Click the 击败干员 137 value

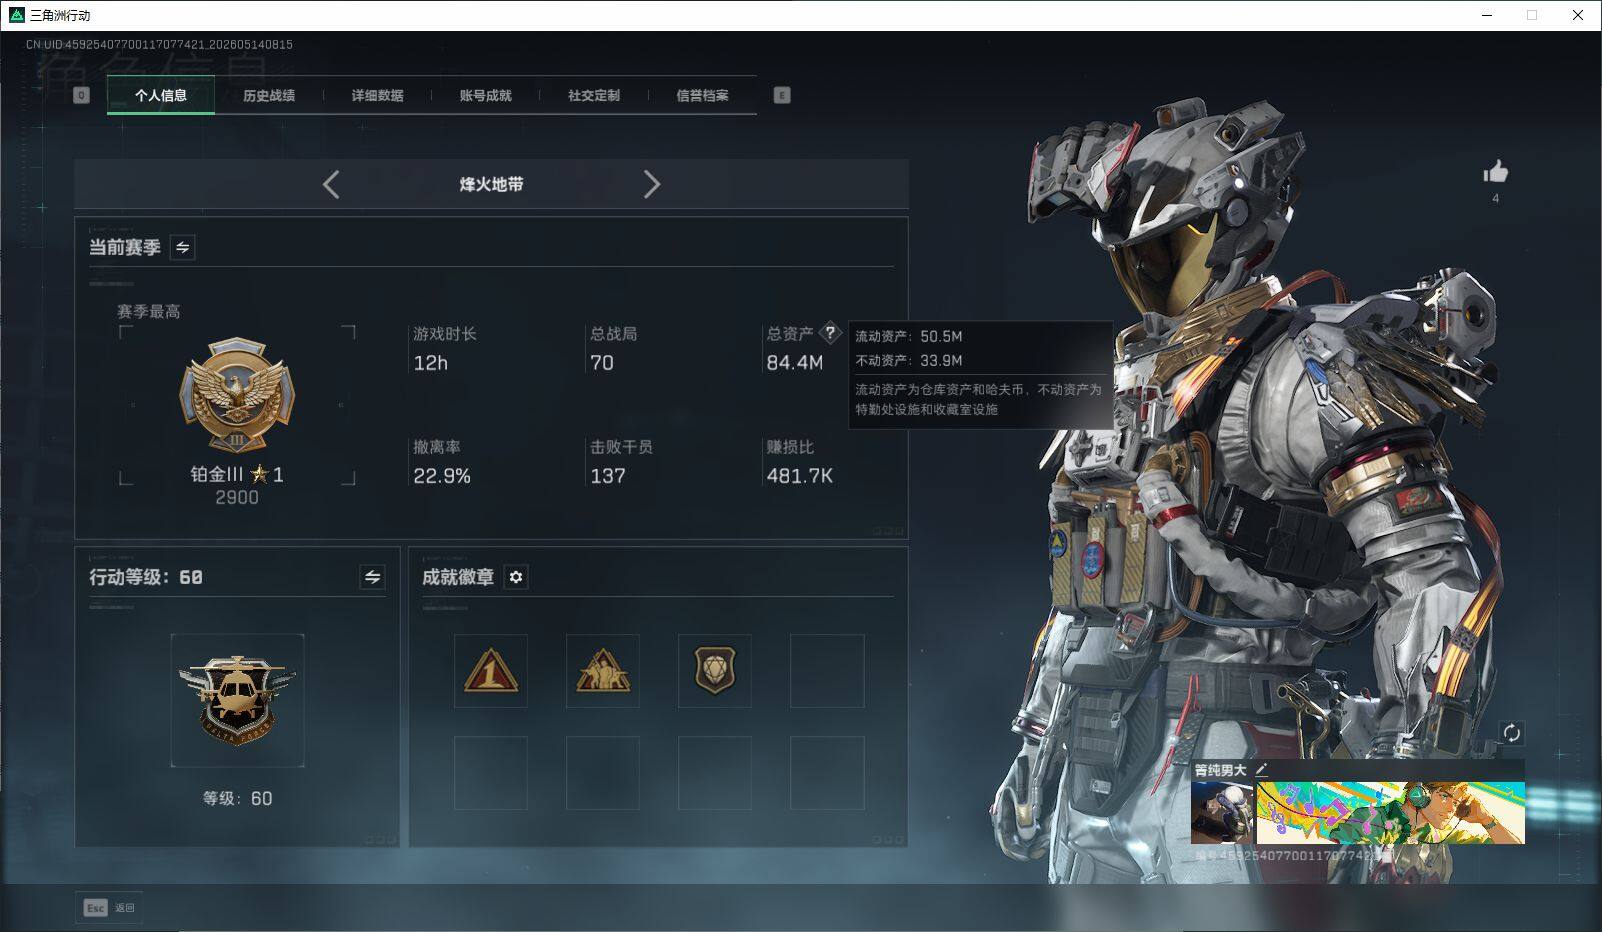(x=608, y=476)
